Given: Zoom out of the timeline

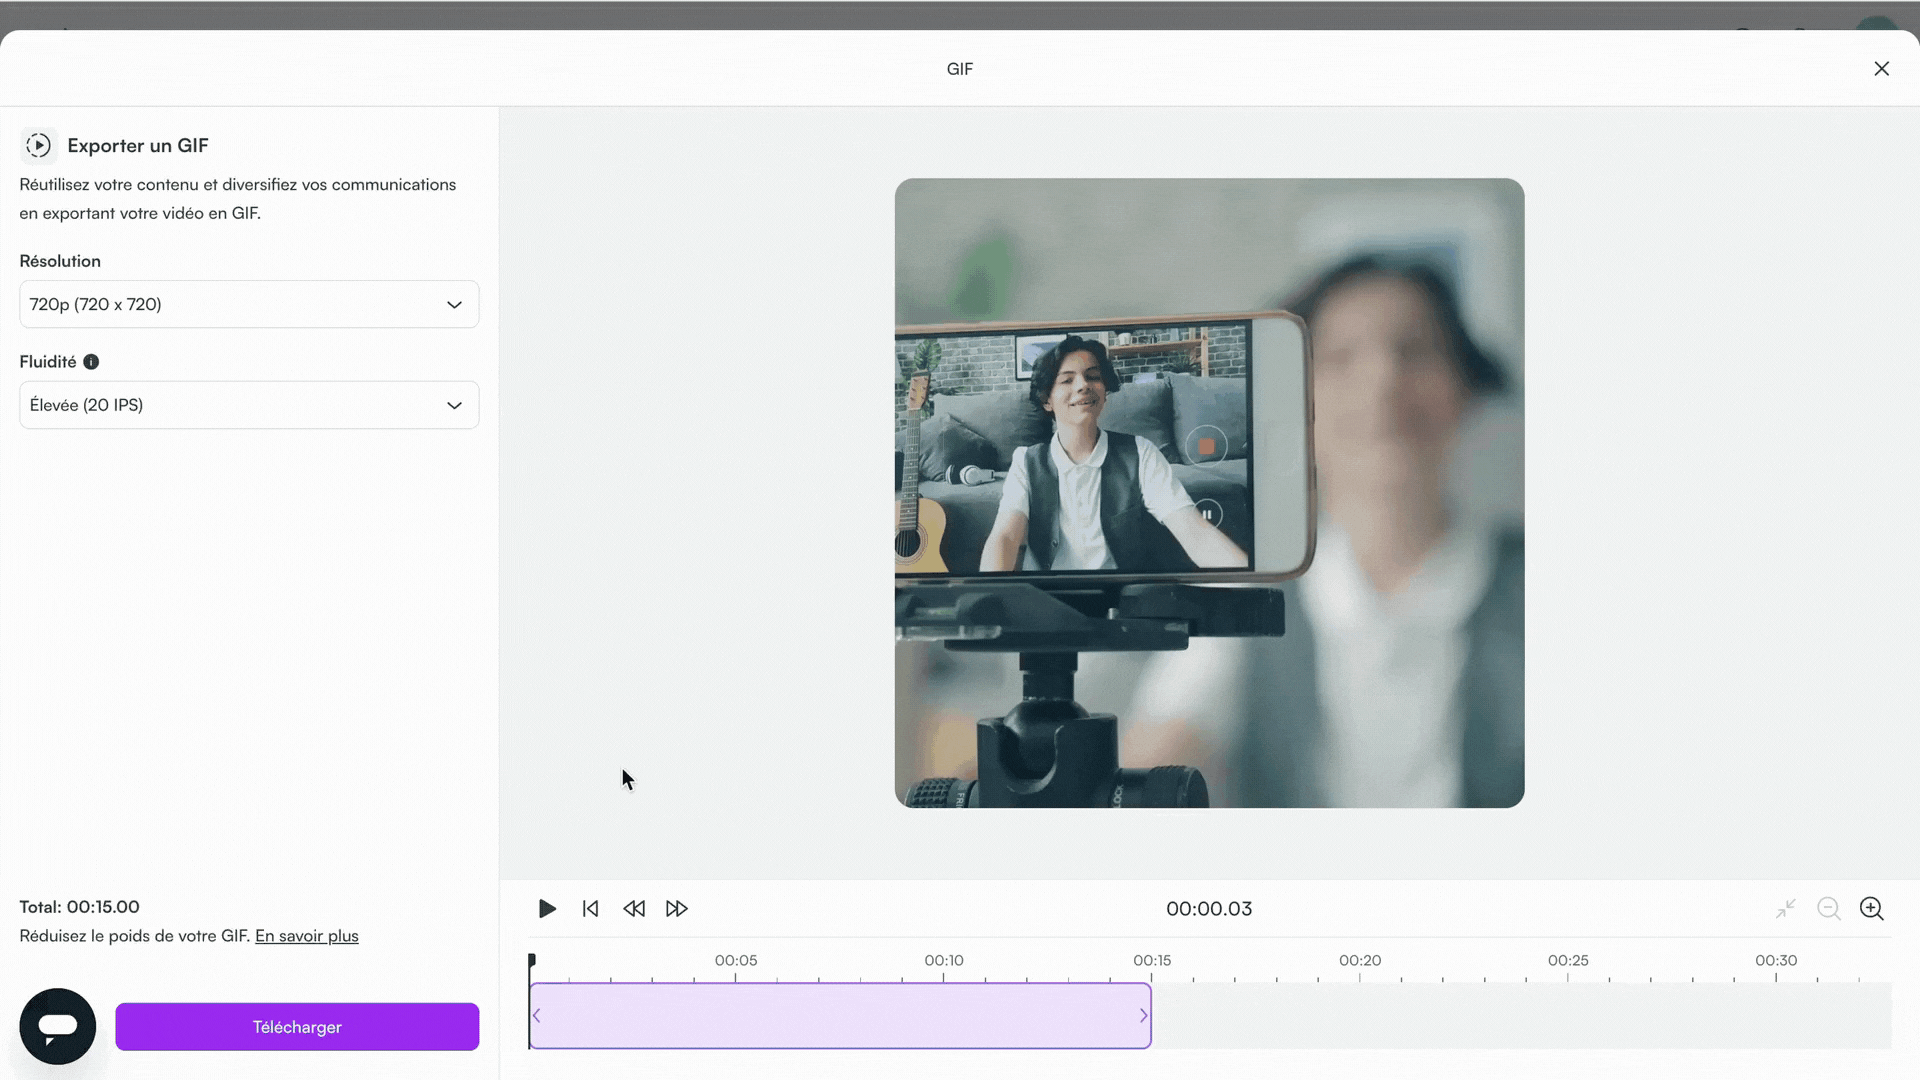Looking at the screenshot, I should (x=1828, y=909).
